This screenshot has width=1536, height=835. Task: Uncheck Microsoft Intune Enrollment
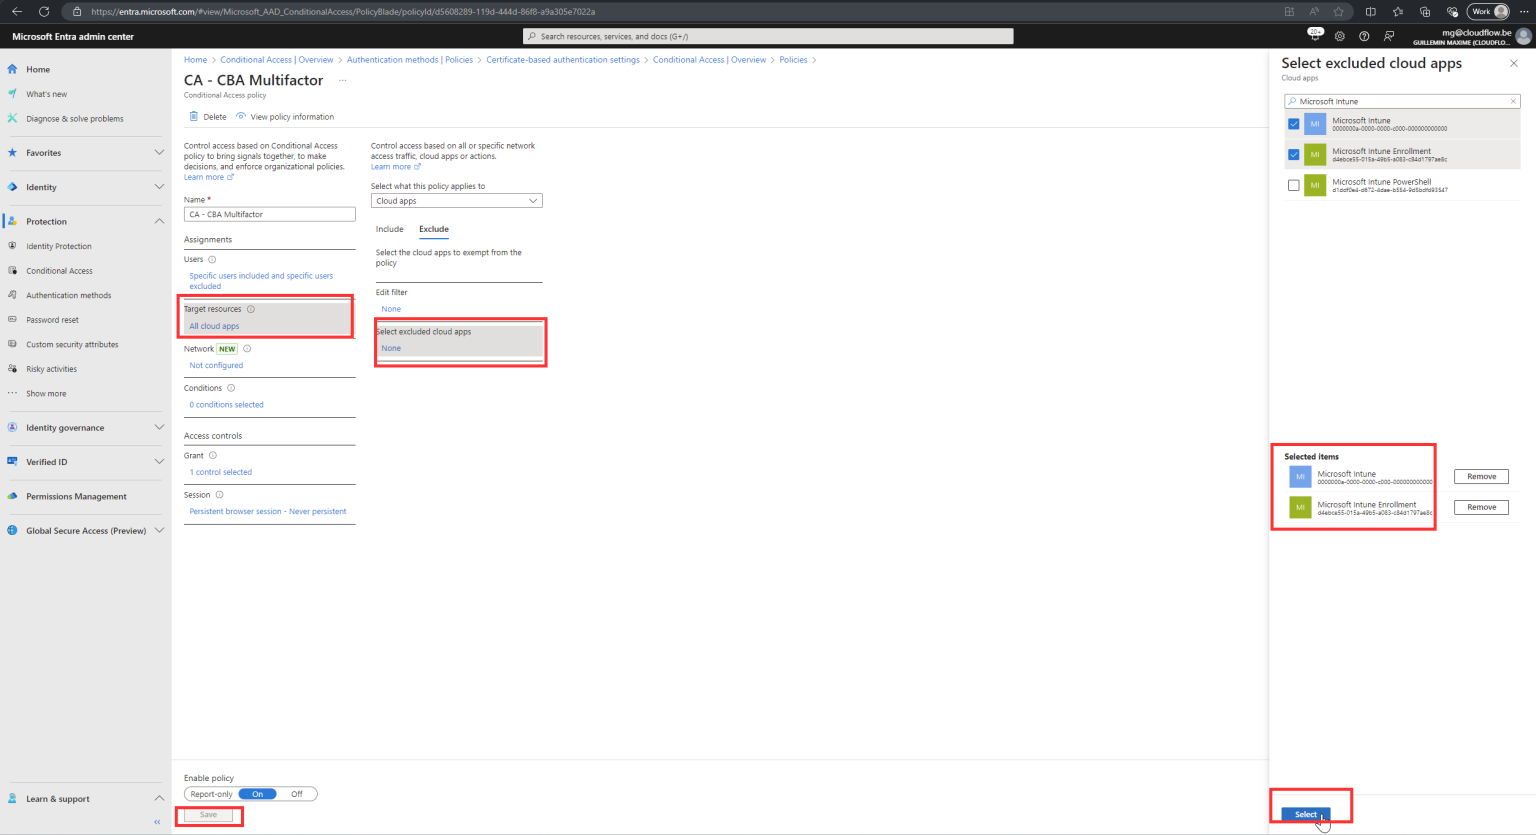point(1294,154)
